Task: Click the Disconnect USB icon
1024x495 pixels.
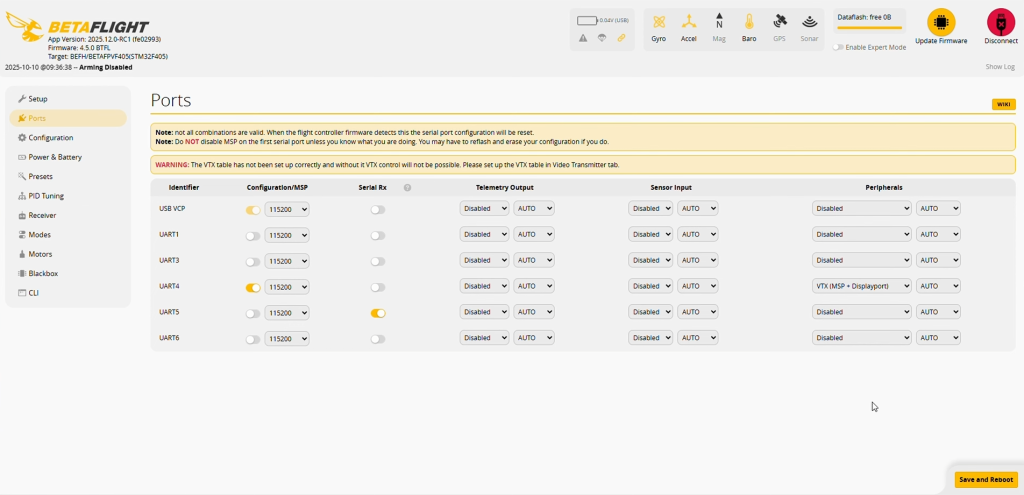Action: (x=1000, y=23)
